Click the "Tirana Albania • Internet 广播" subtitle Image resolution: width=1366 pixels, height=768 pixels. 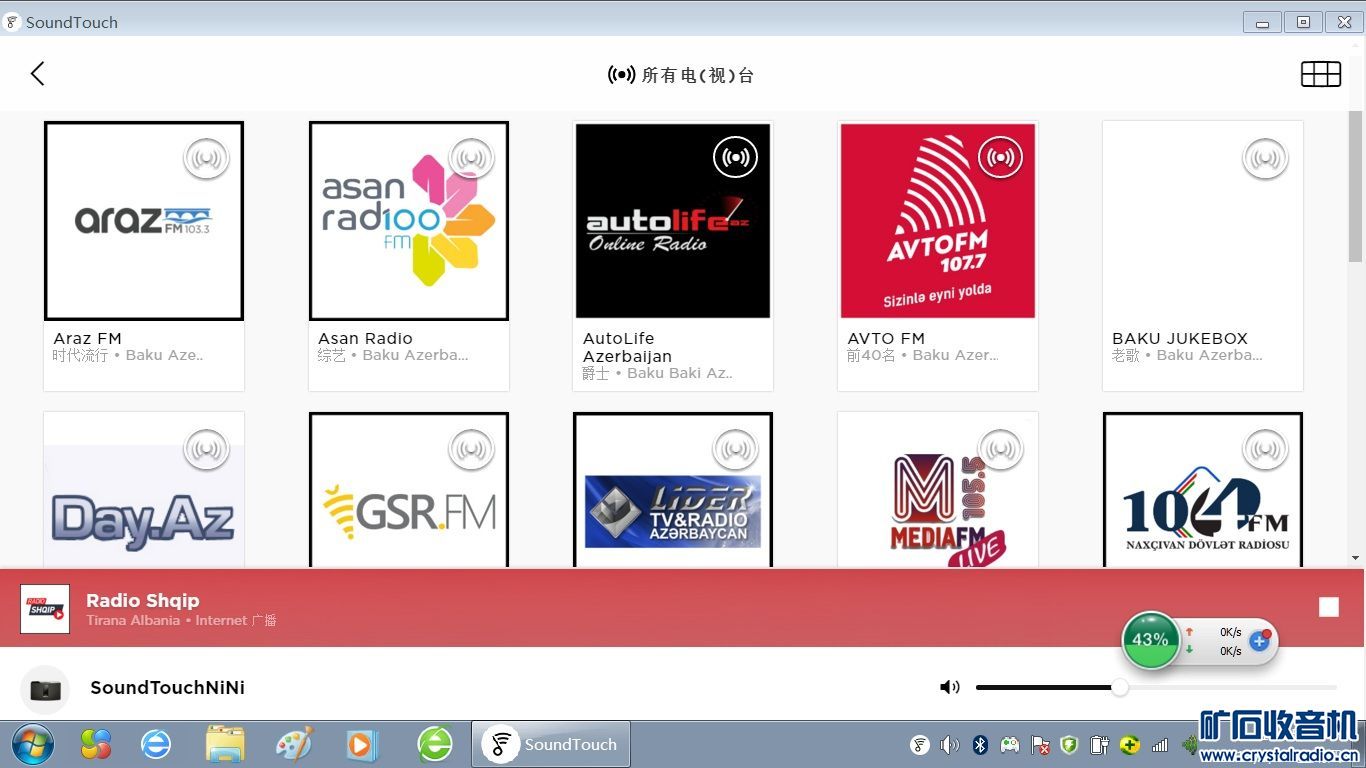tap(181, 620)
